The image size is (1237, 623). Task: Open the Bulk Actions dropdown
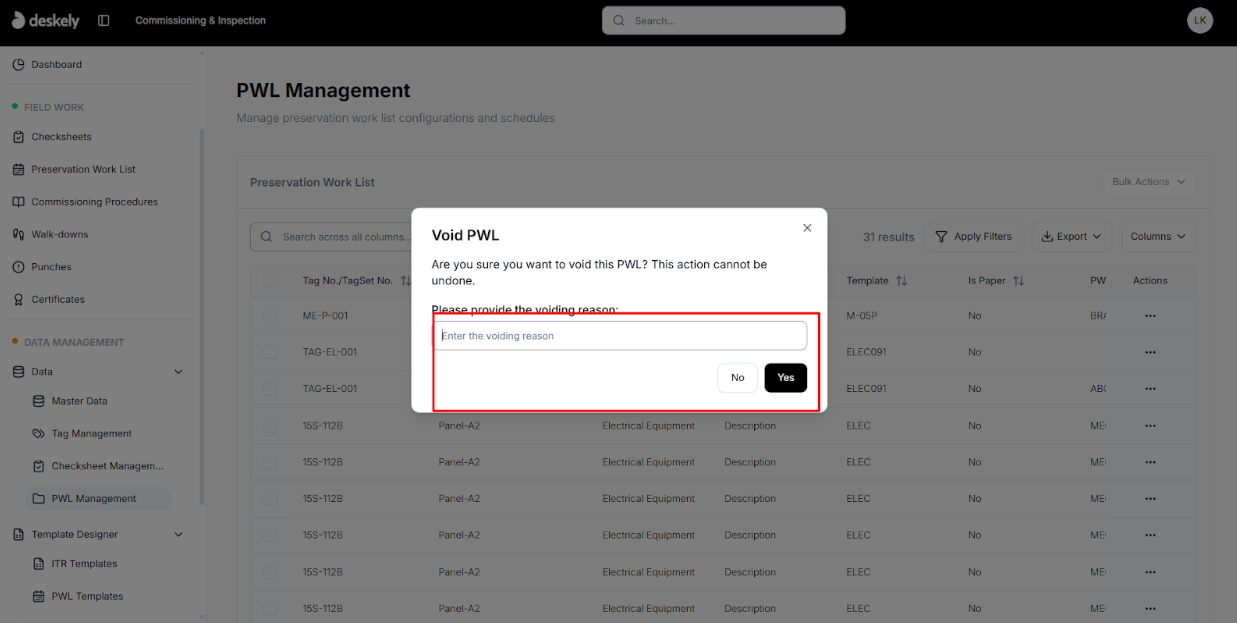click(x=1147, y=181)
